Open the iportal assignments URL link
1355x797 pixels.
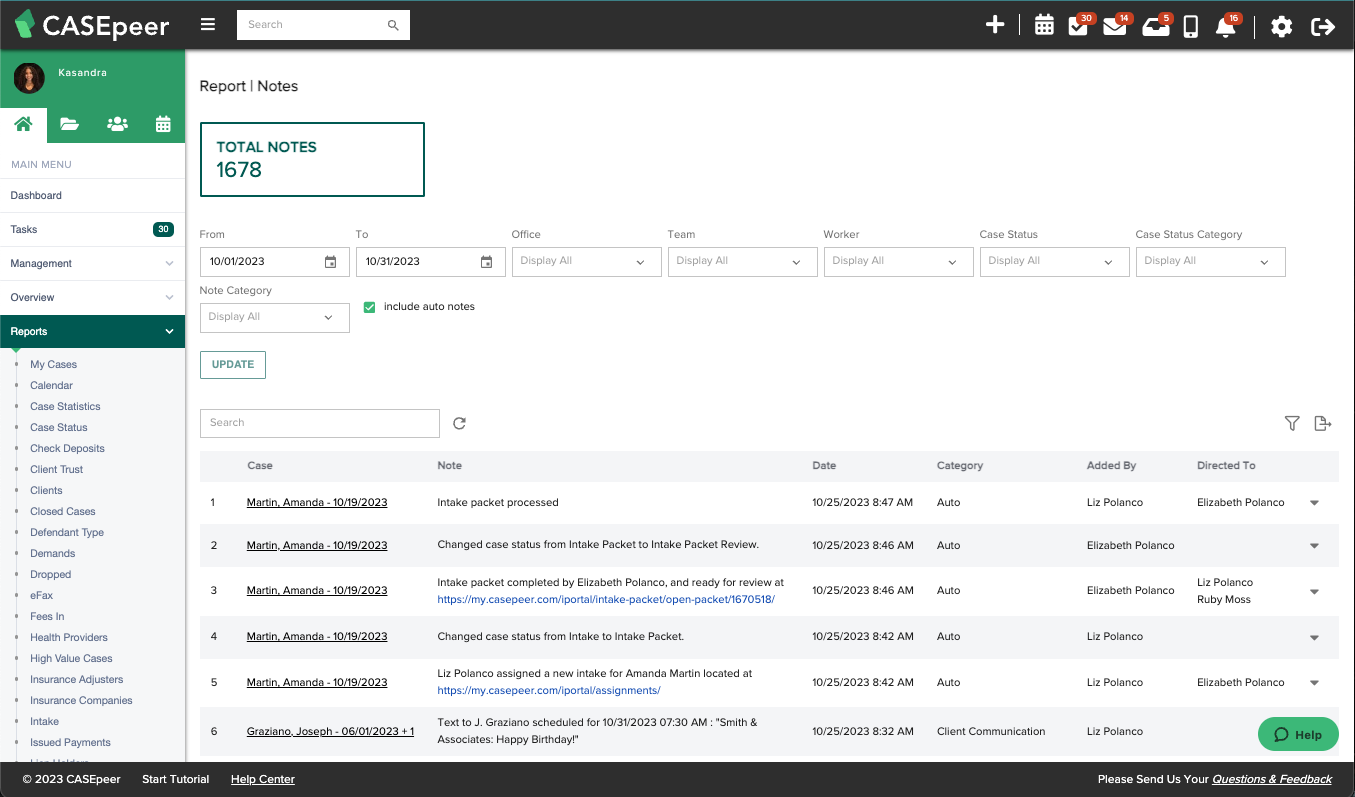coord(549,691)
